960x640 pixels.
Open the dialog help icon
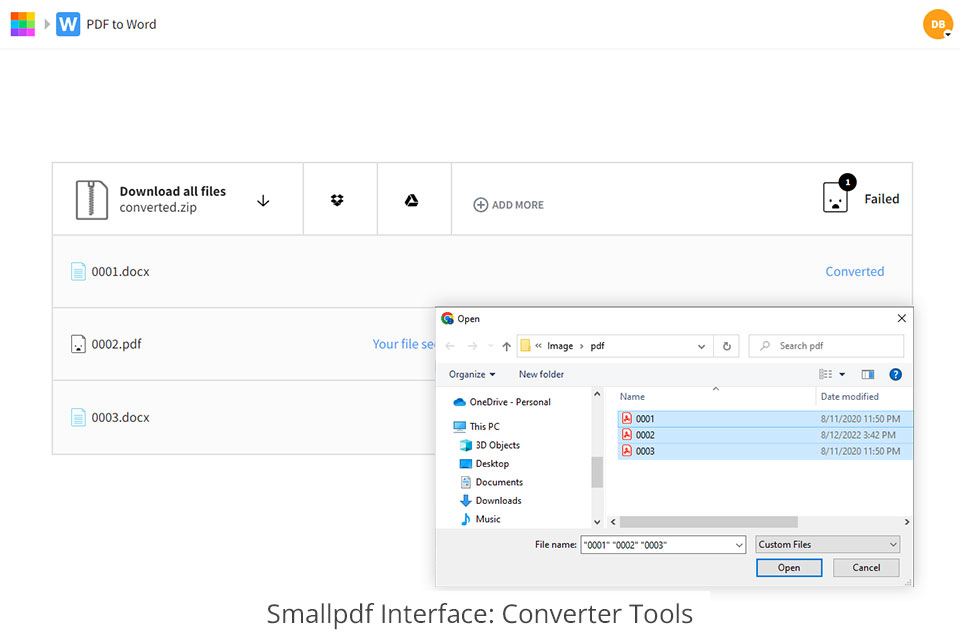tap(895, 374)
